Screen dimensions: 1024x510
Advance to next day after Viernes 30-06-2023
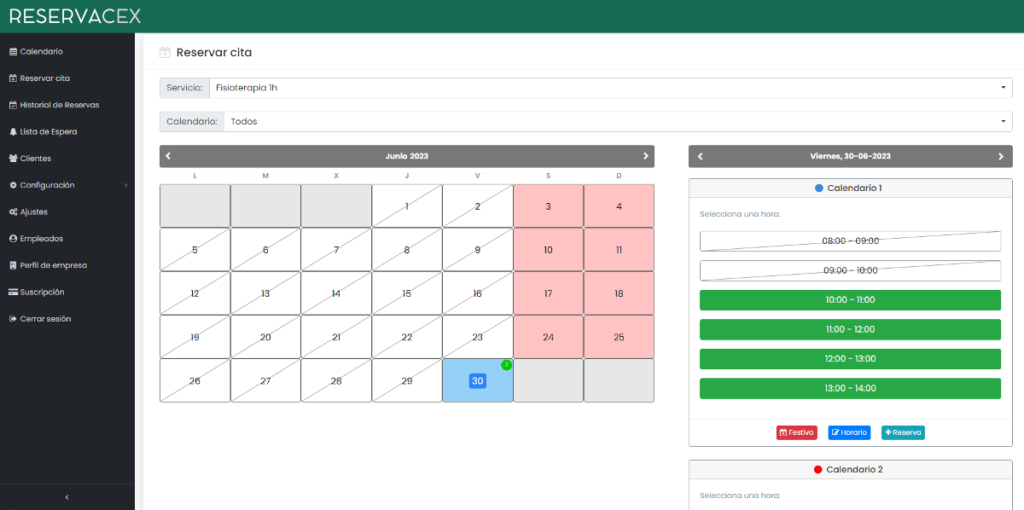1000,156
